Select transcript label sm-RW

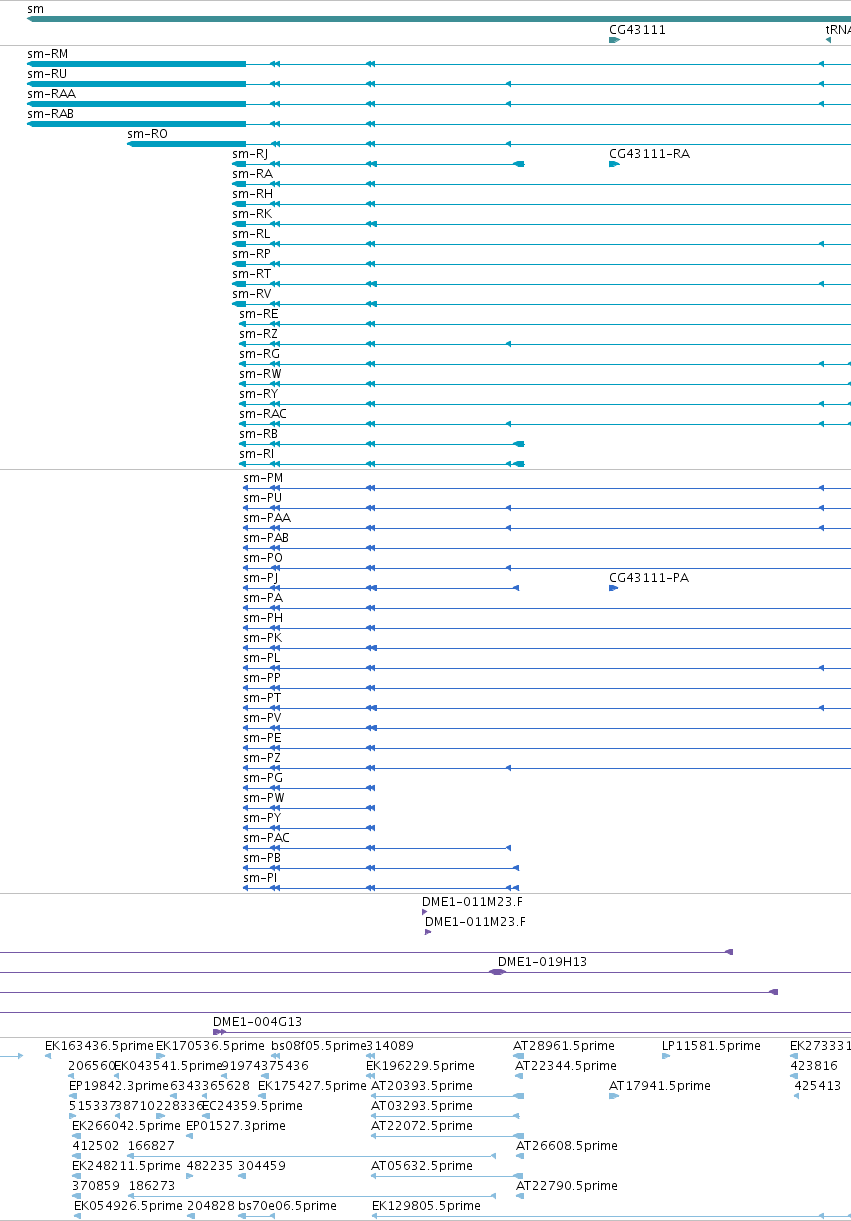pos(260,374)
